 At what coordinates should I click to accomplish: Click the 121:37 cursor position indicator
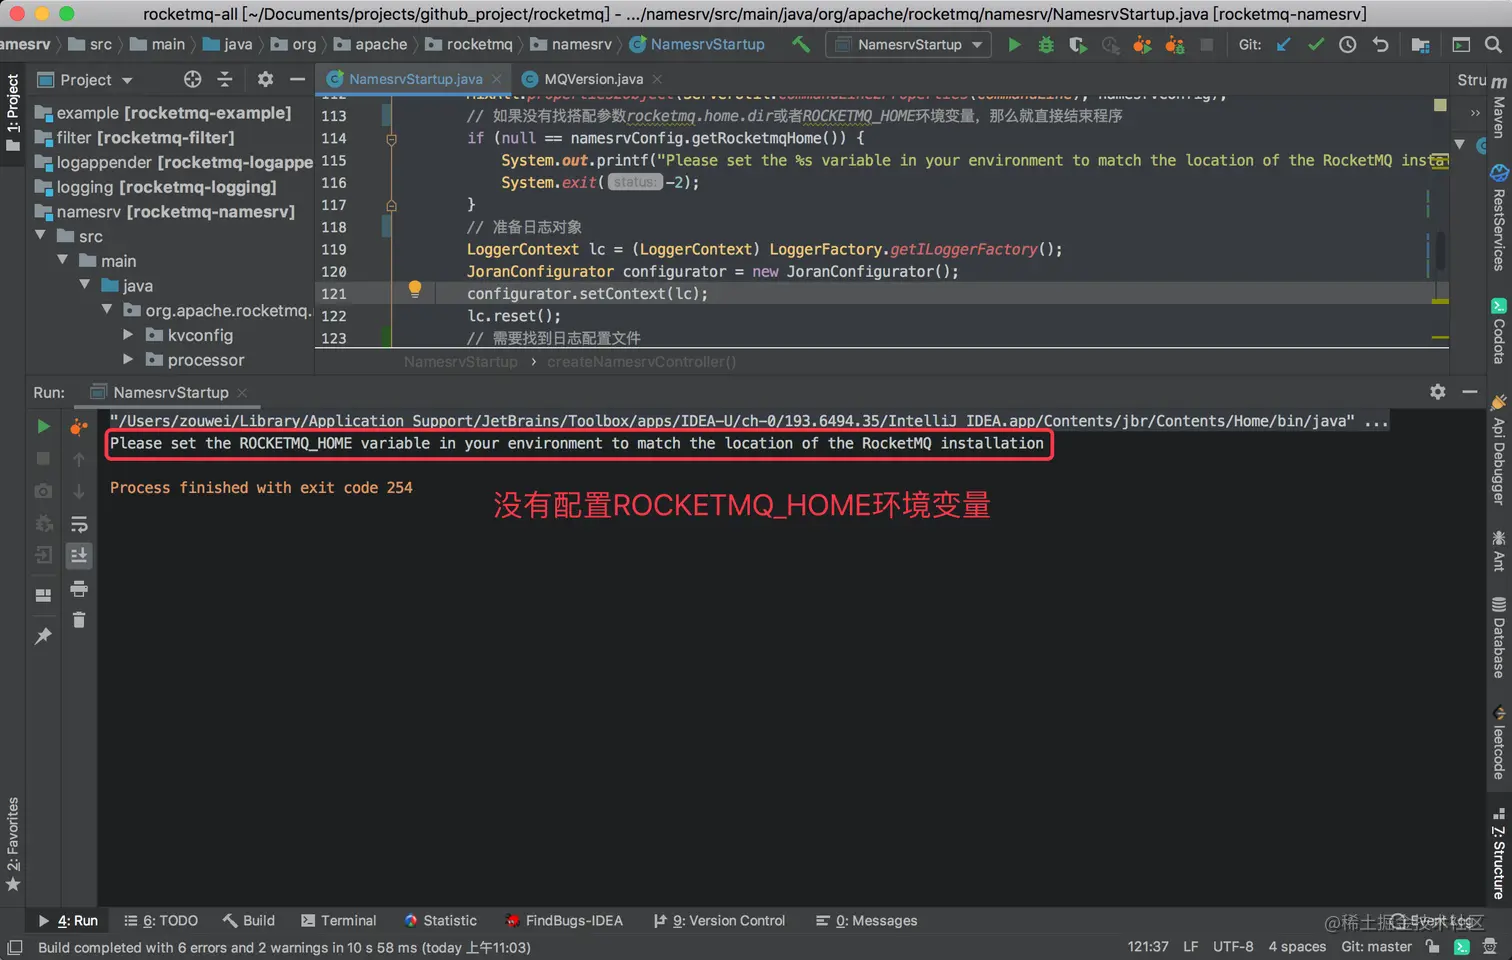pos(1148,947)
